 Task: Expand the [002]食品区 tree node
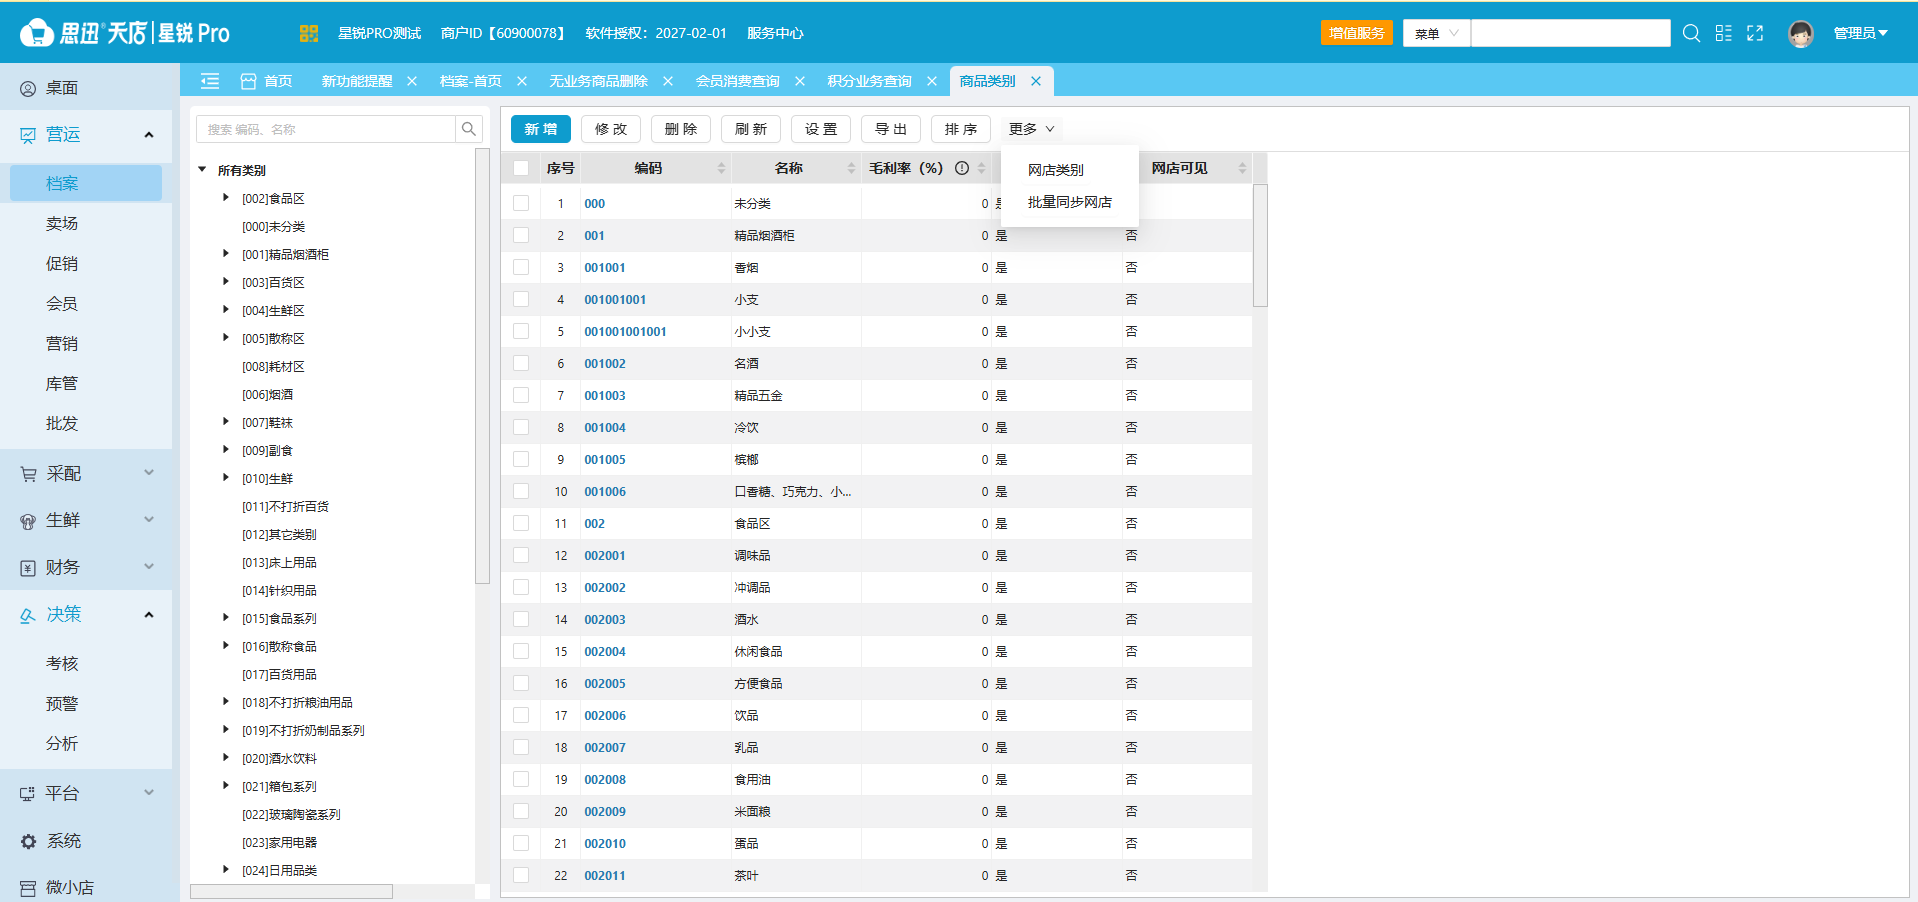pyautogui.click(x=226, y=198)
